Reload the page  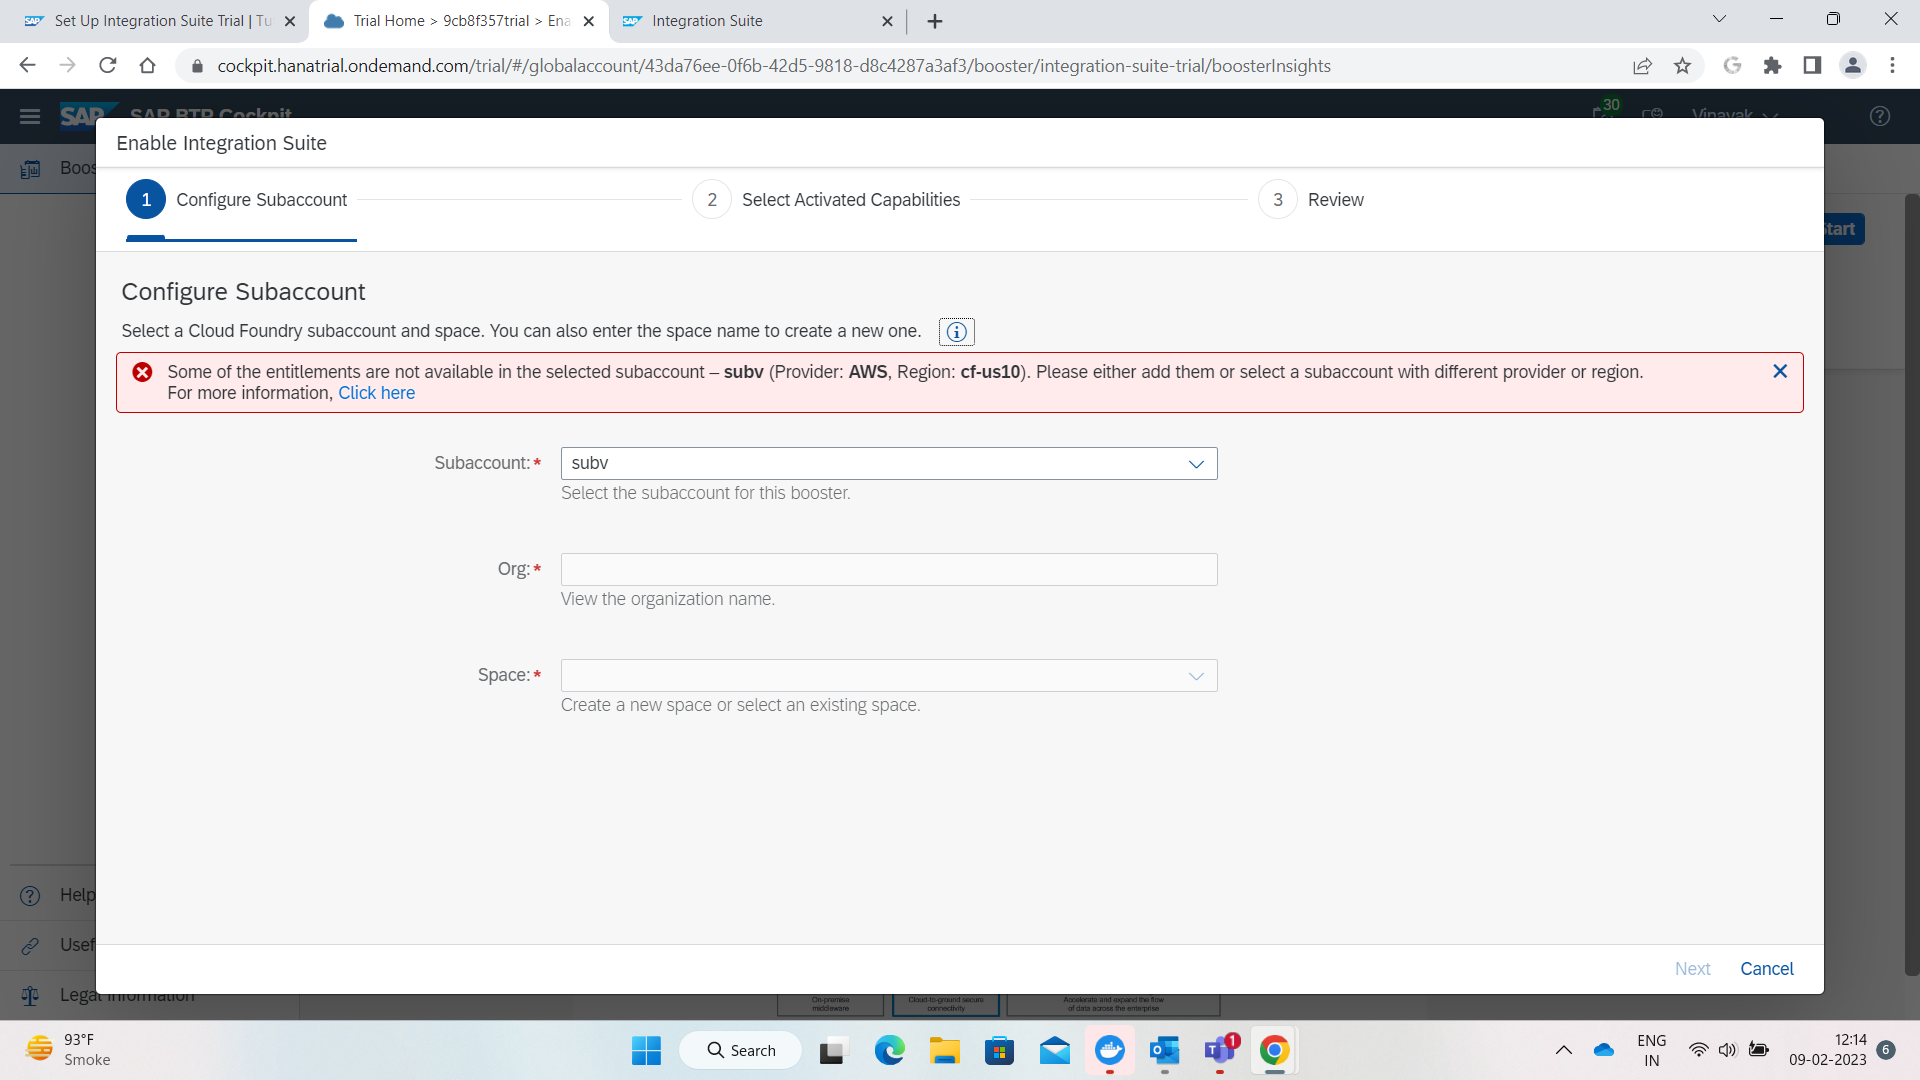click(x=108, y=66)
